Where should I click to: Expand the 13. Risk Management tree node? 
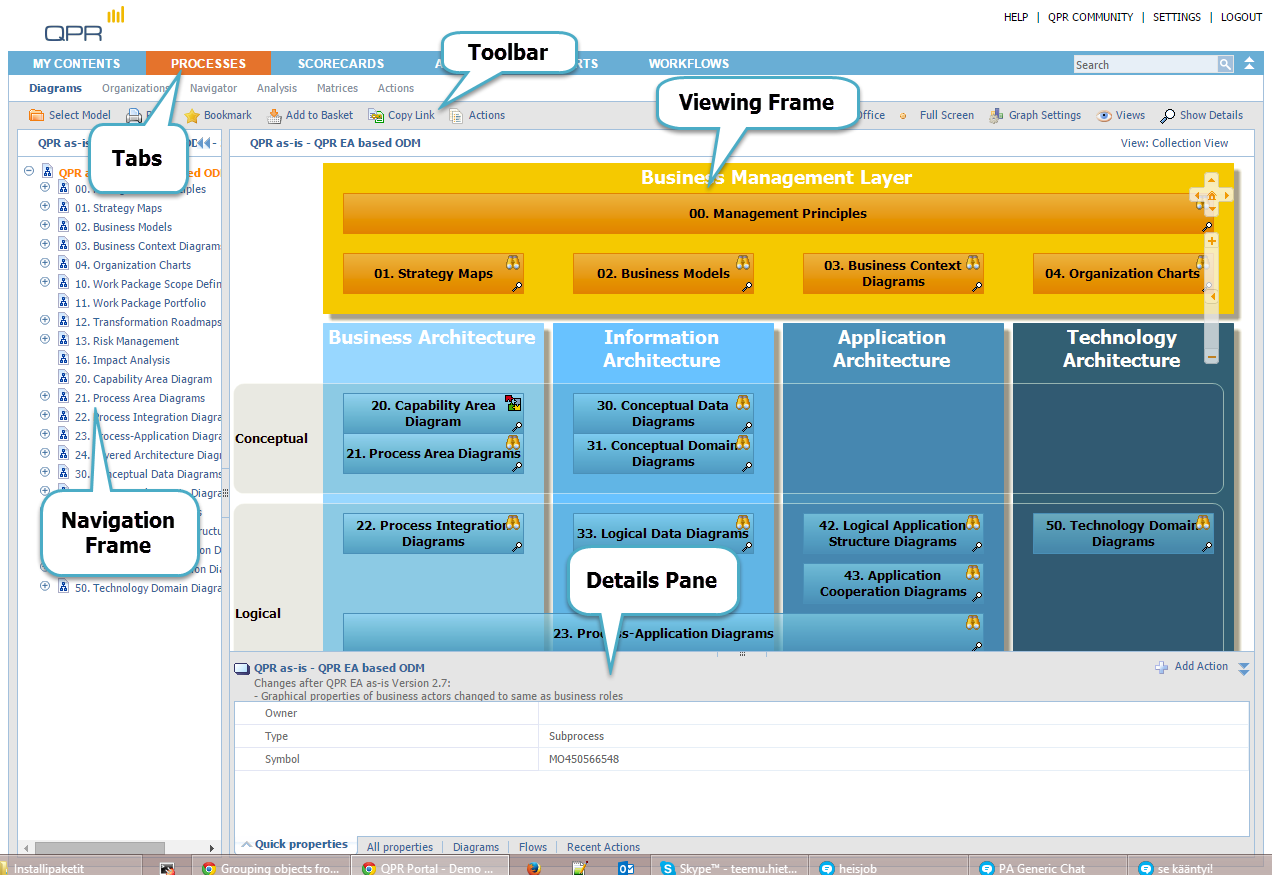coord(44,340)
